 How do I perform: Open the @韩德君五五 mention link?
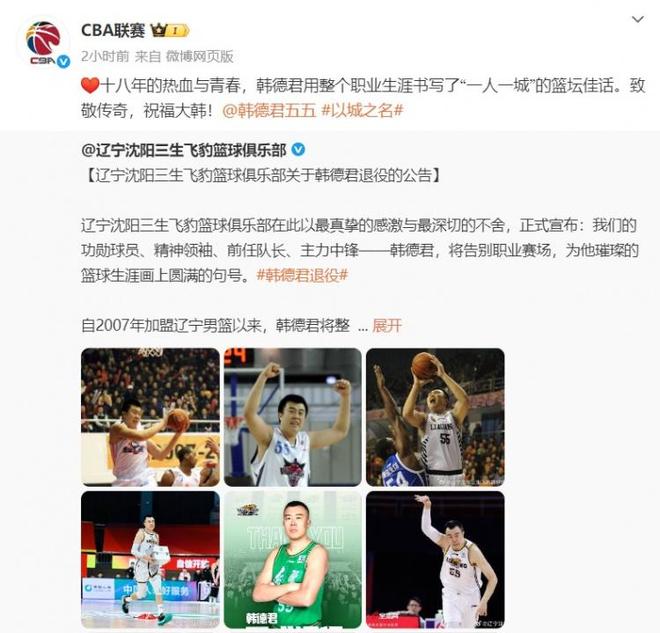[x=269, y=111]
